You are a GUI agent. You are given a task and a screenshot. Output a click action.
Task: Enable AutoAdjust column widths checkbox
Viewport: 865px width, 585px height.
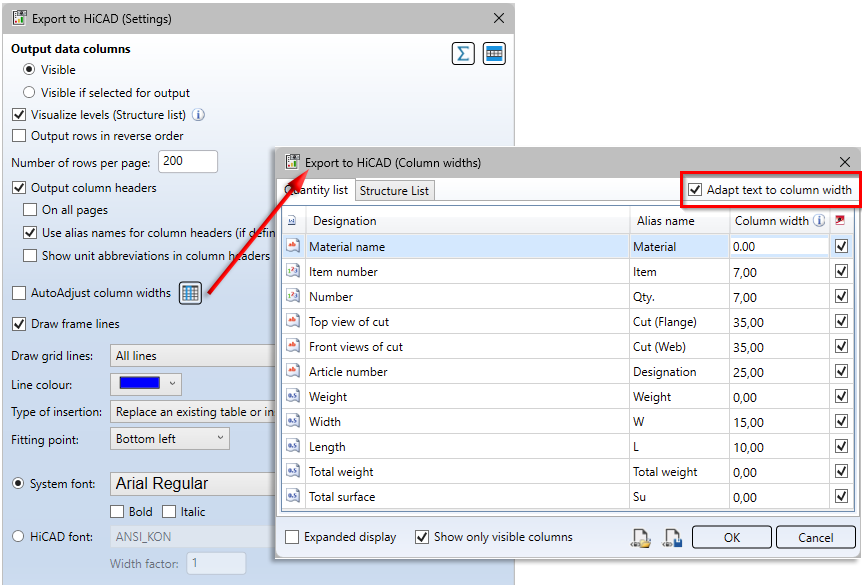(x=19, y=293)
